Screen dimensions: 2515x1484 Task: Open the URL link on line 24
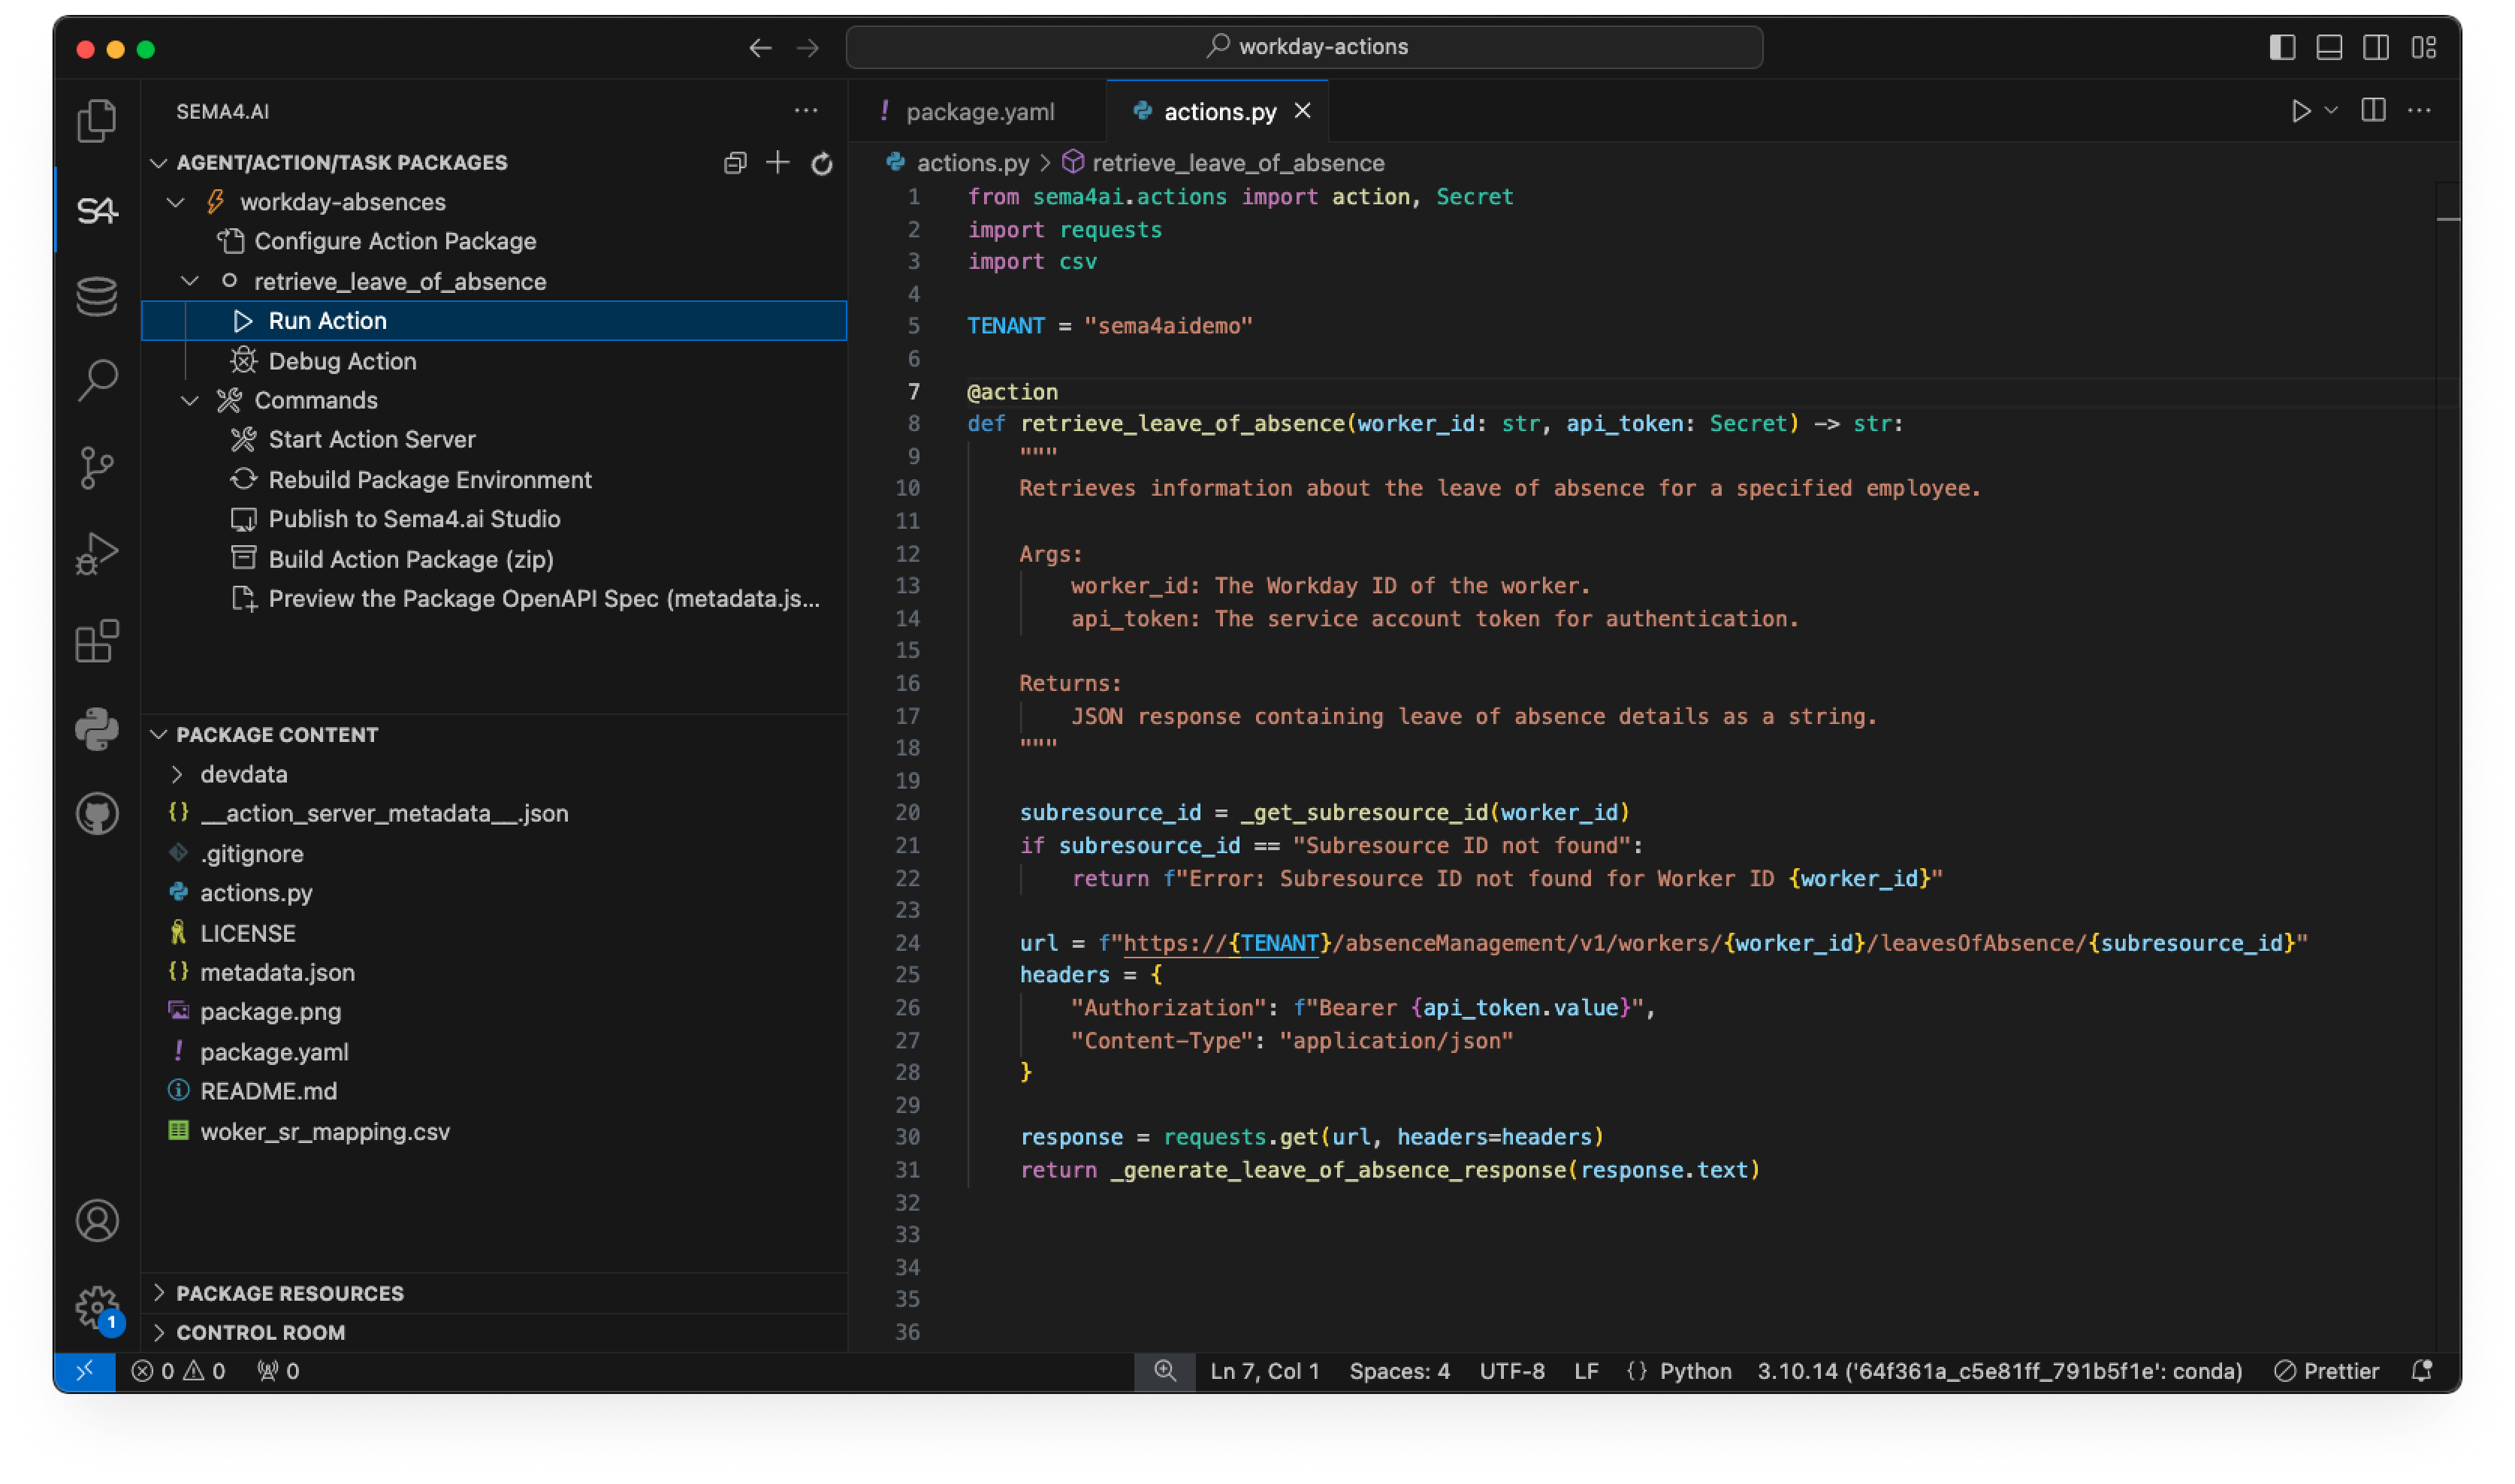point(1220,943)
